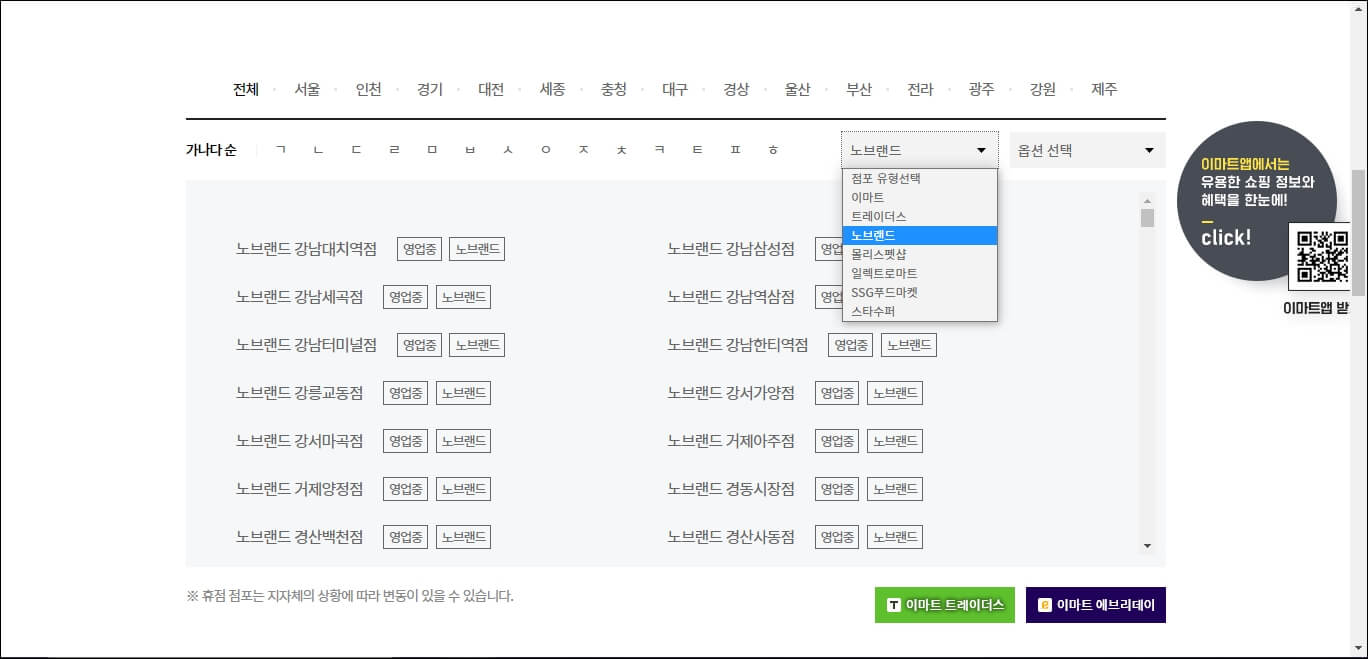Open the 광주 region tab
The width and height of the screenshot is (1368, 659).
coord(981,89)
